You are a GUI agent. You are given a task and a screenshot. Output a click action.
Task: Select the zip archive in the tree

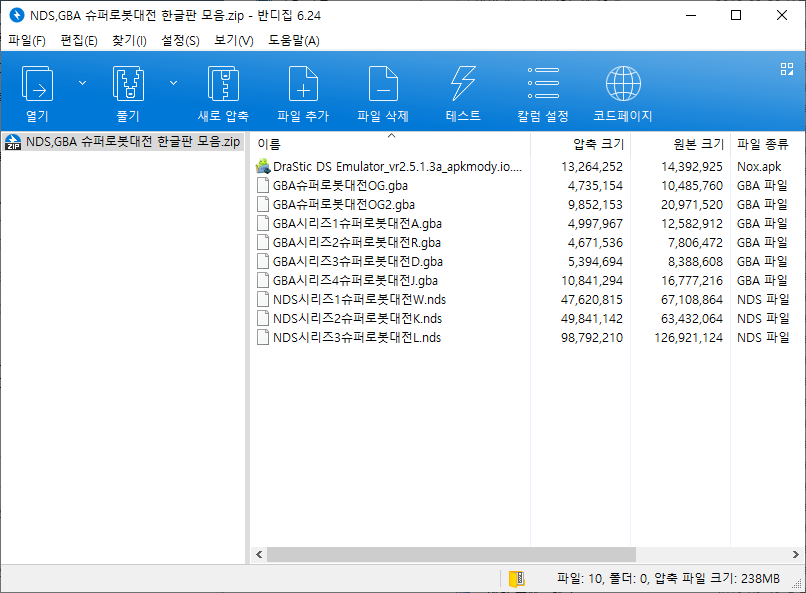(132, 142)
